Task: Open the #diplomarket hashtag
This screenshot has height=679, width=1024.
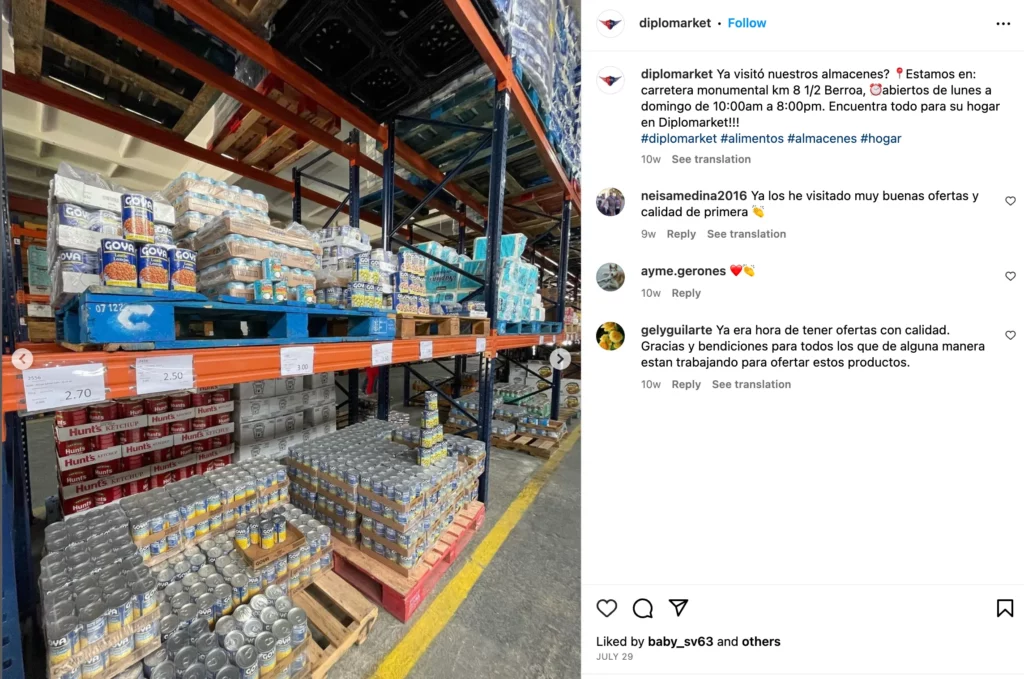Action: click(679, 138)
